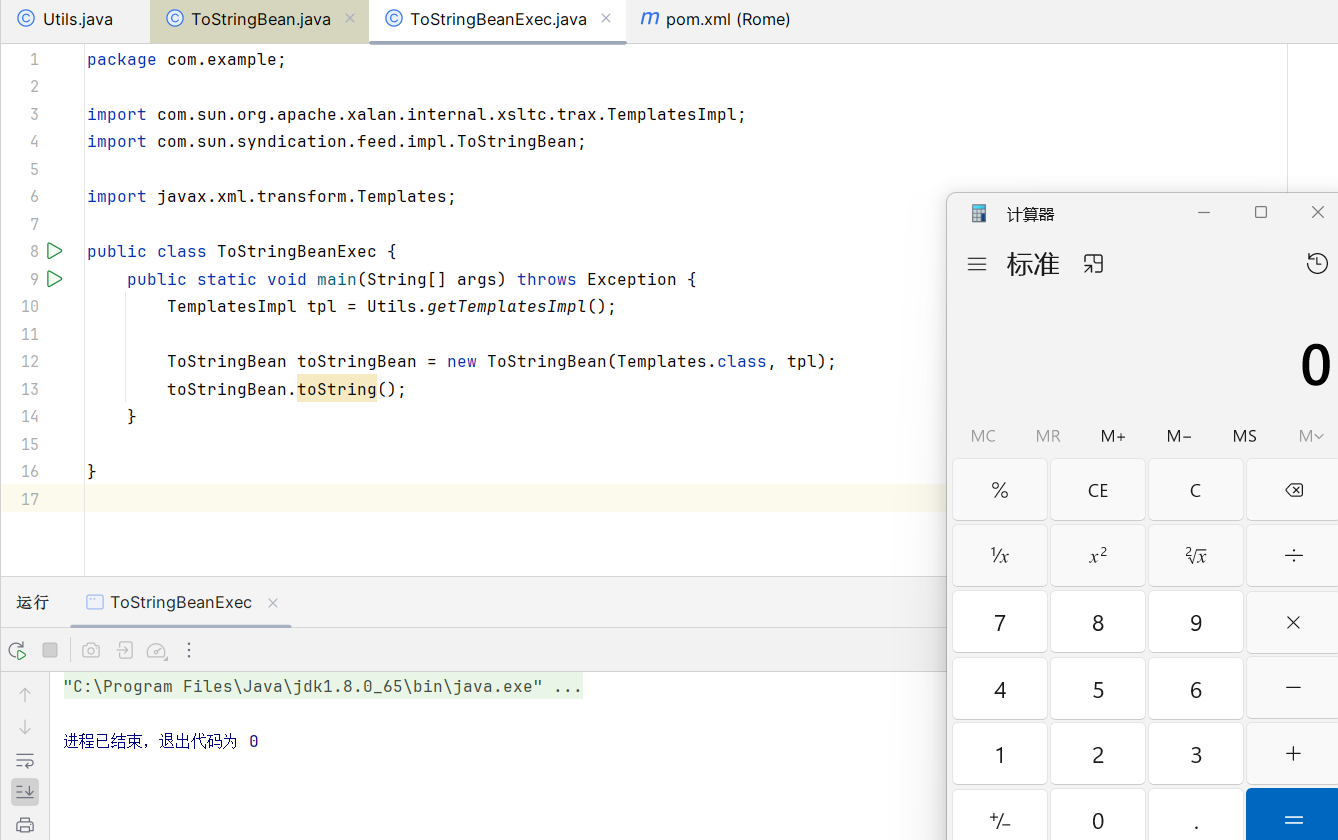Click MS memory store in Calculator

point(1245,436)
